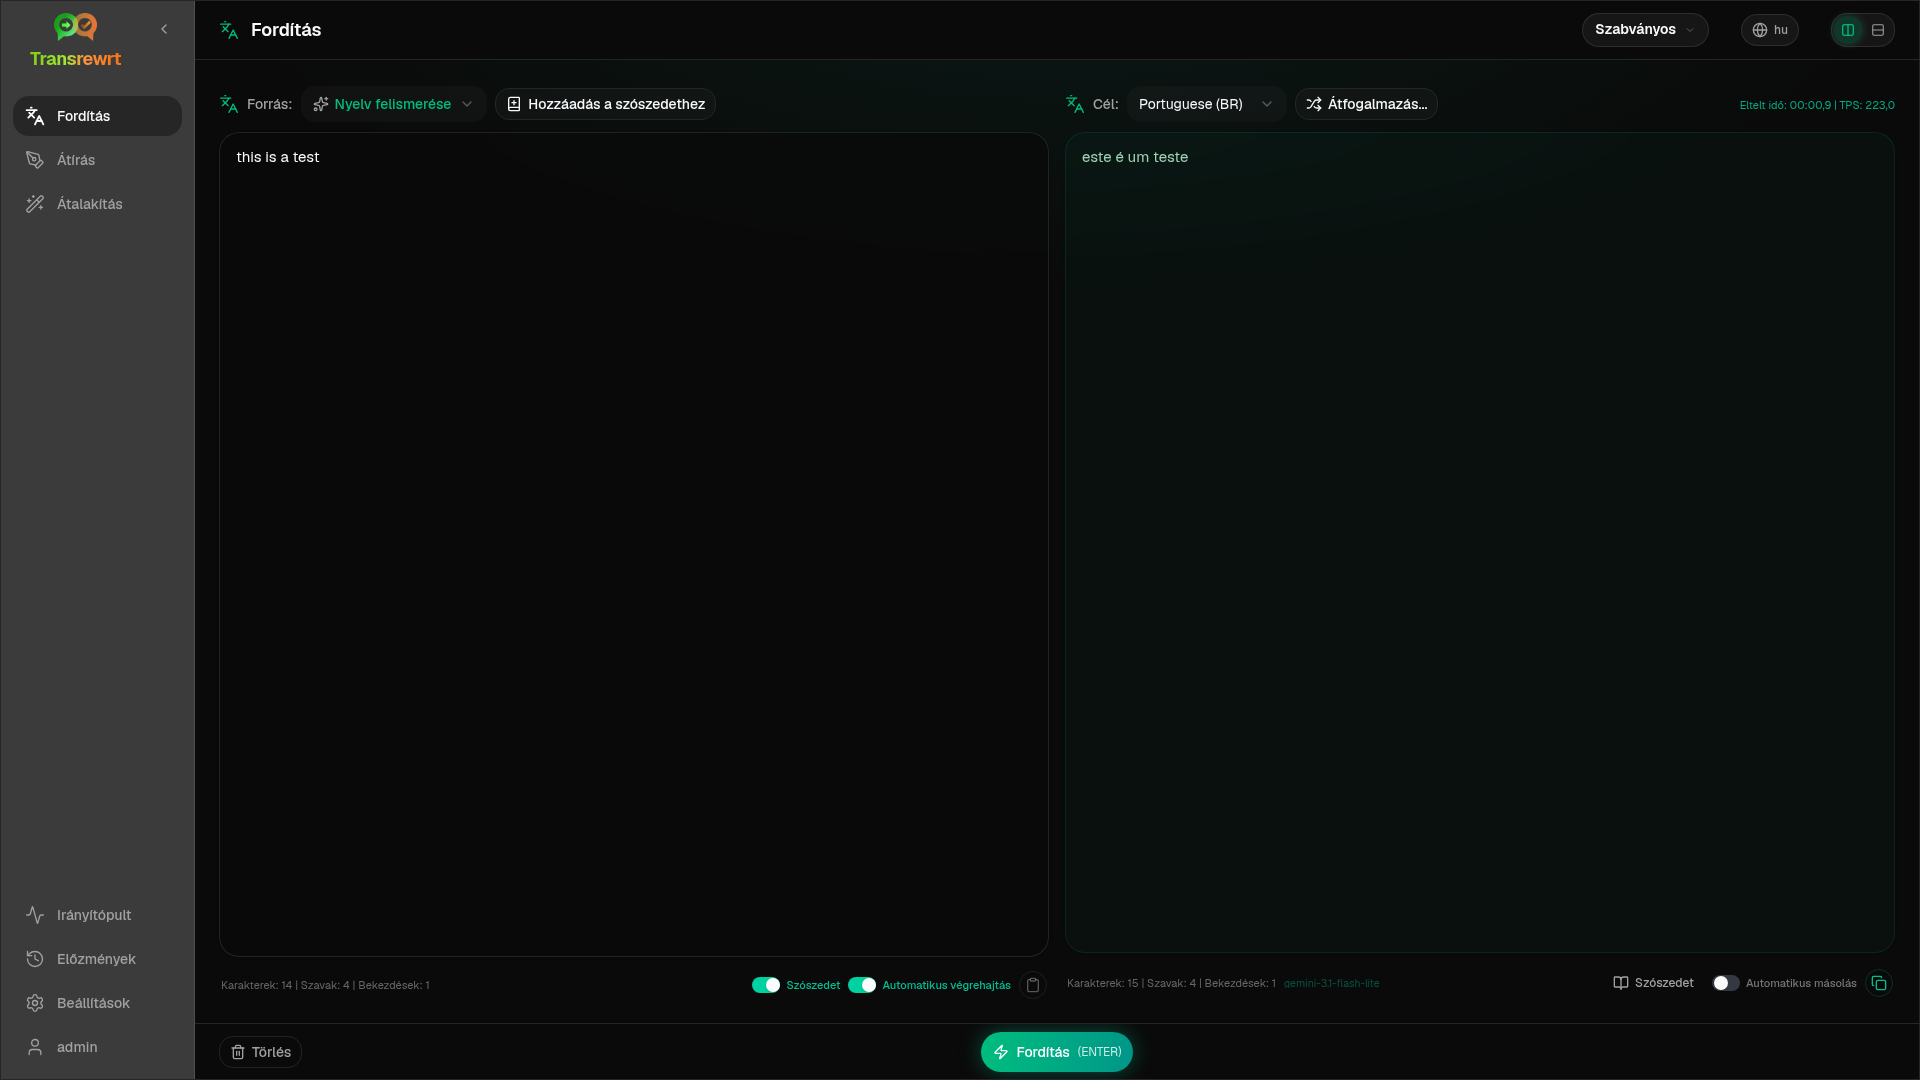The height and width of the screenshot is (1080, 1920).
Task: Switch to stacked row layout
Action: pyautogui.click(x=1878, y=30)
